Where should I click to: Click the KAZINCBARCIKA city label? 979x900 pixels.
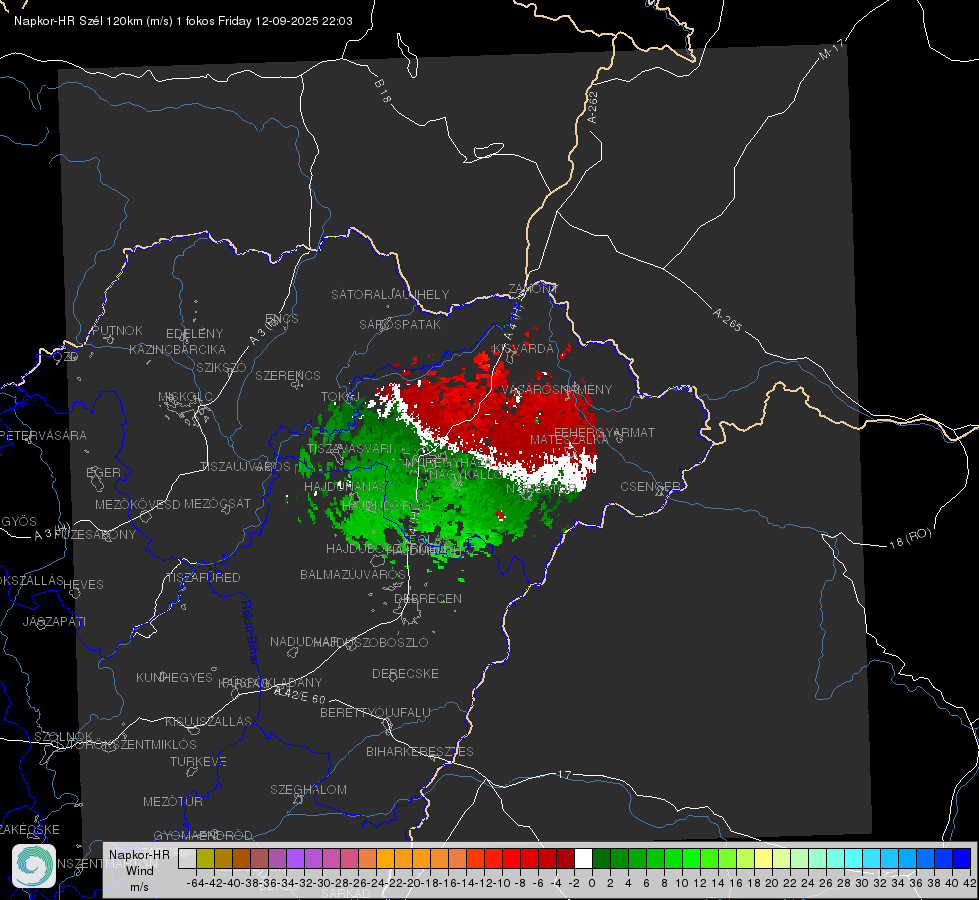coord(177,349)
